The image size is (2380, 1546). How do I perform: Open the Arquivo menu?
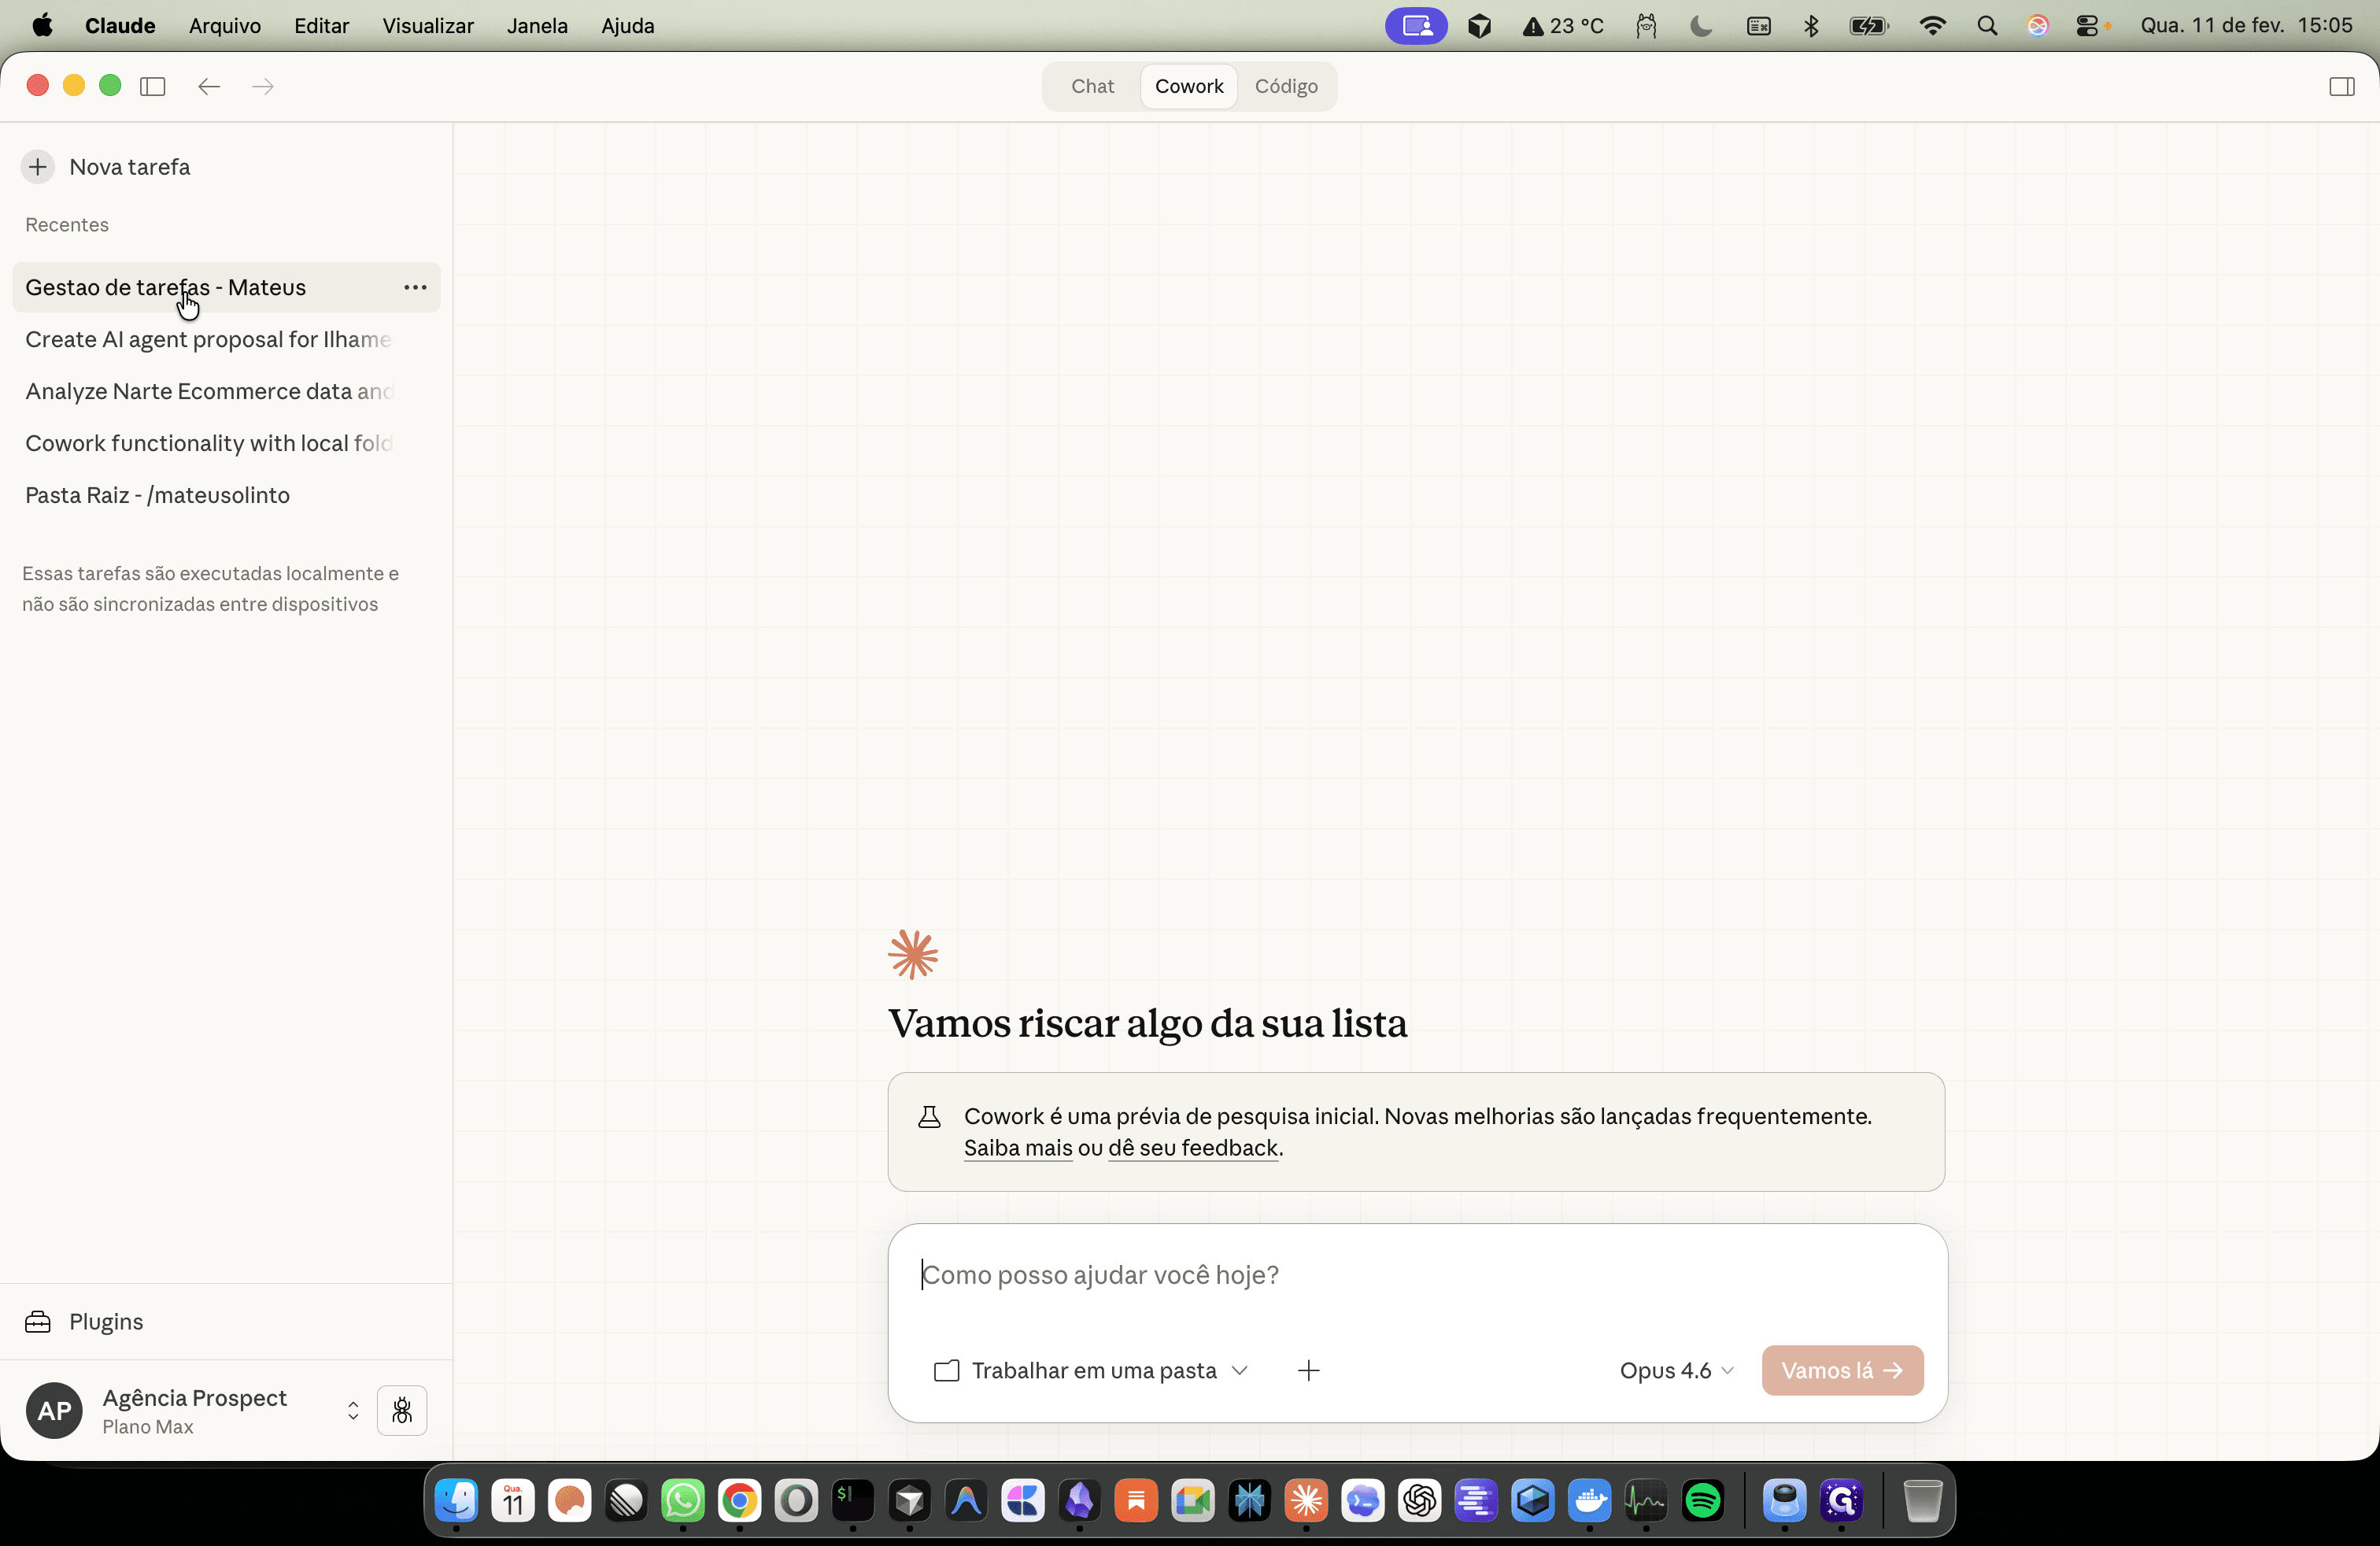225,26
